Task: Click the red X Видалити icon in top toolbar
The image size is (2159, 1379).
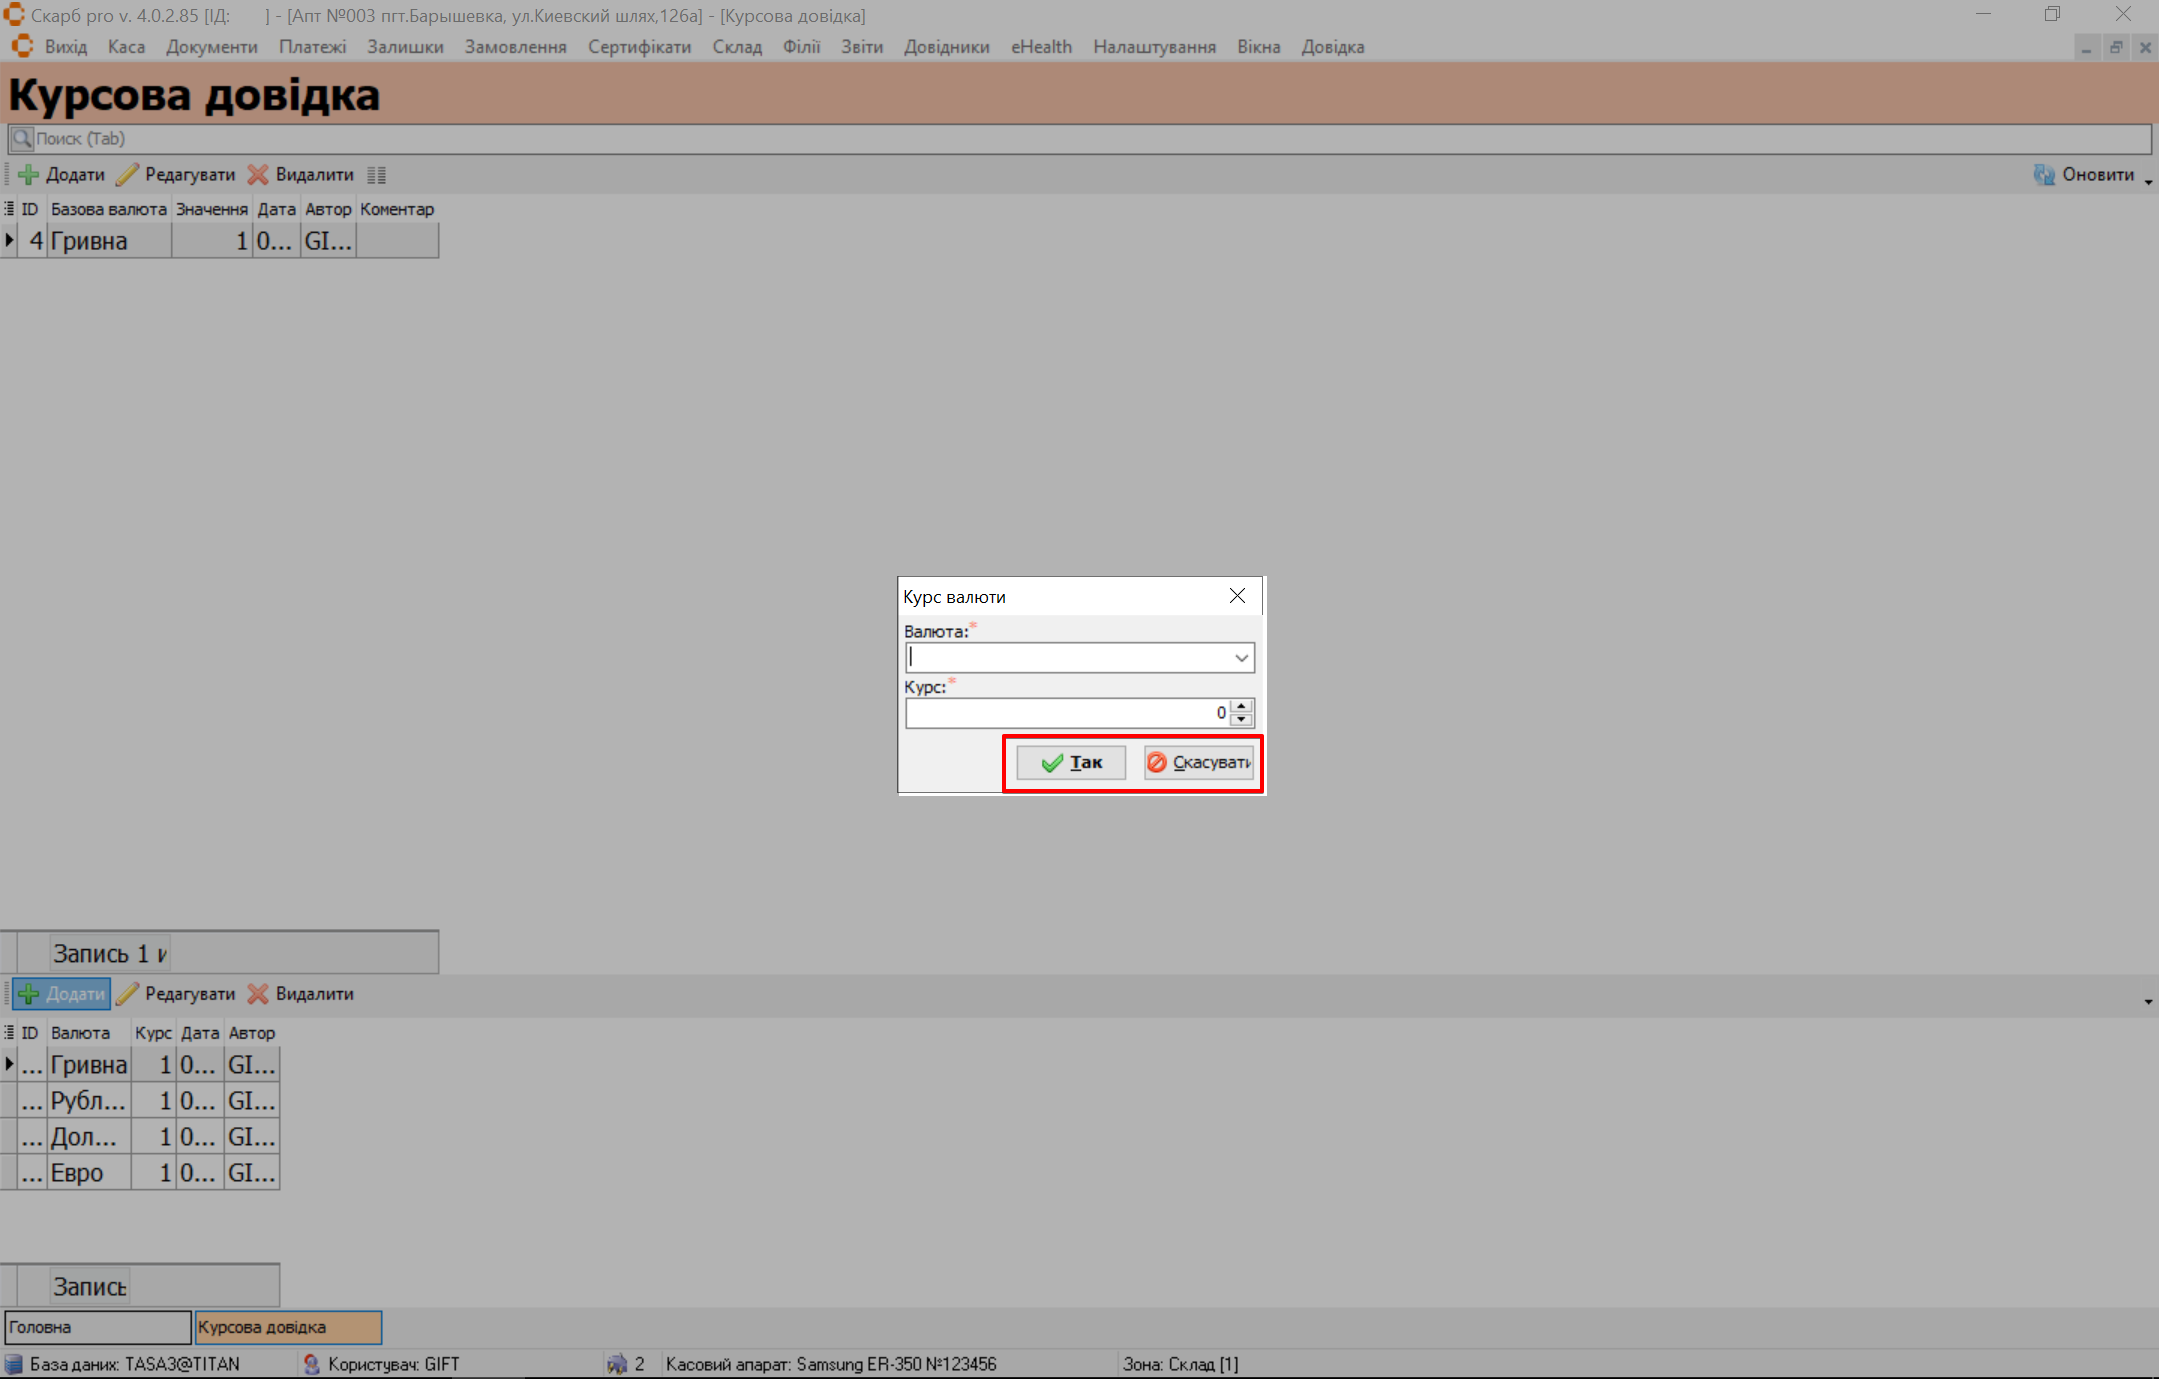Action: (258, 175)
